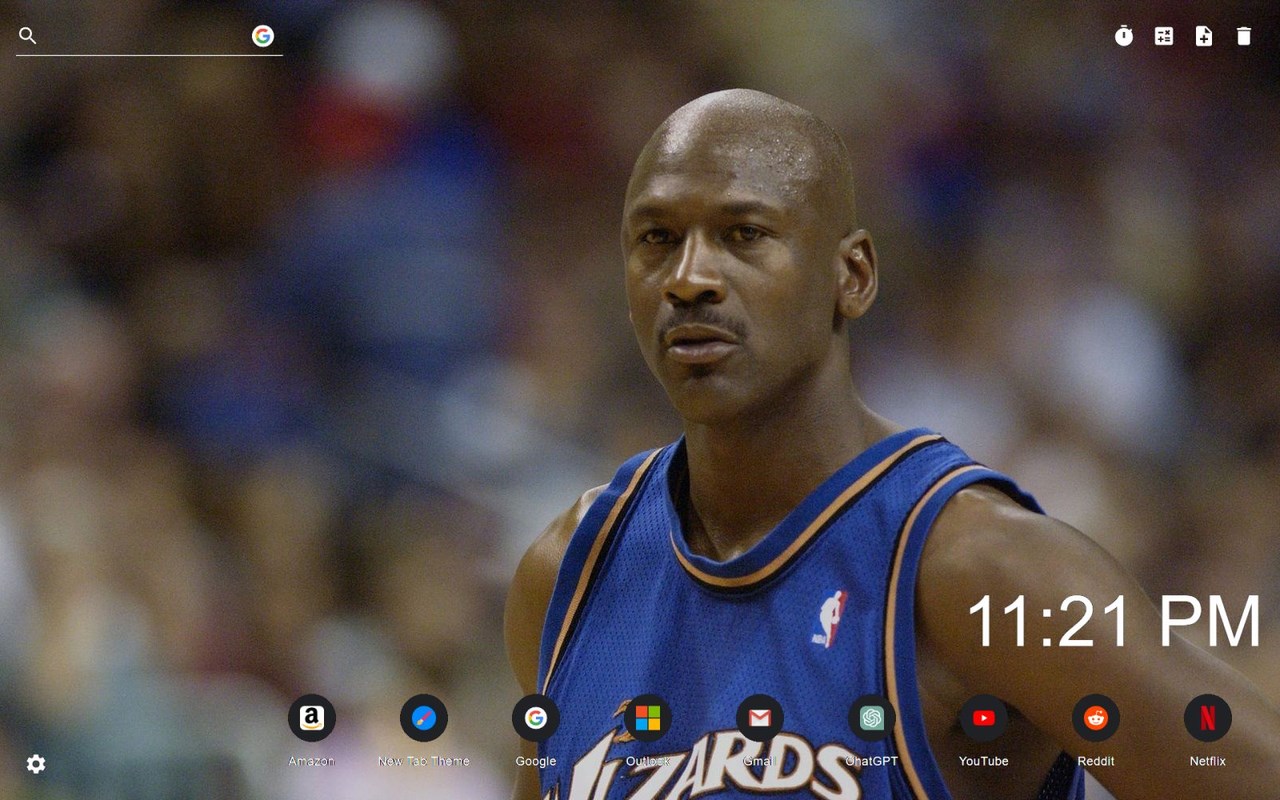Open the calculator tool
The image size is (1280, 800).
click(1164, 36)
